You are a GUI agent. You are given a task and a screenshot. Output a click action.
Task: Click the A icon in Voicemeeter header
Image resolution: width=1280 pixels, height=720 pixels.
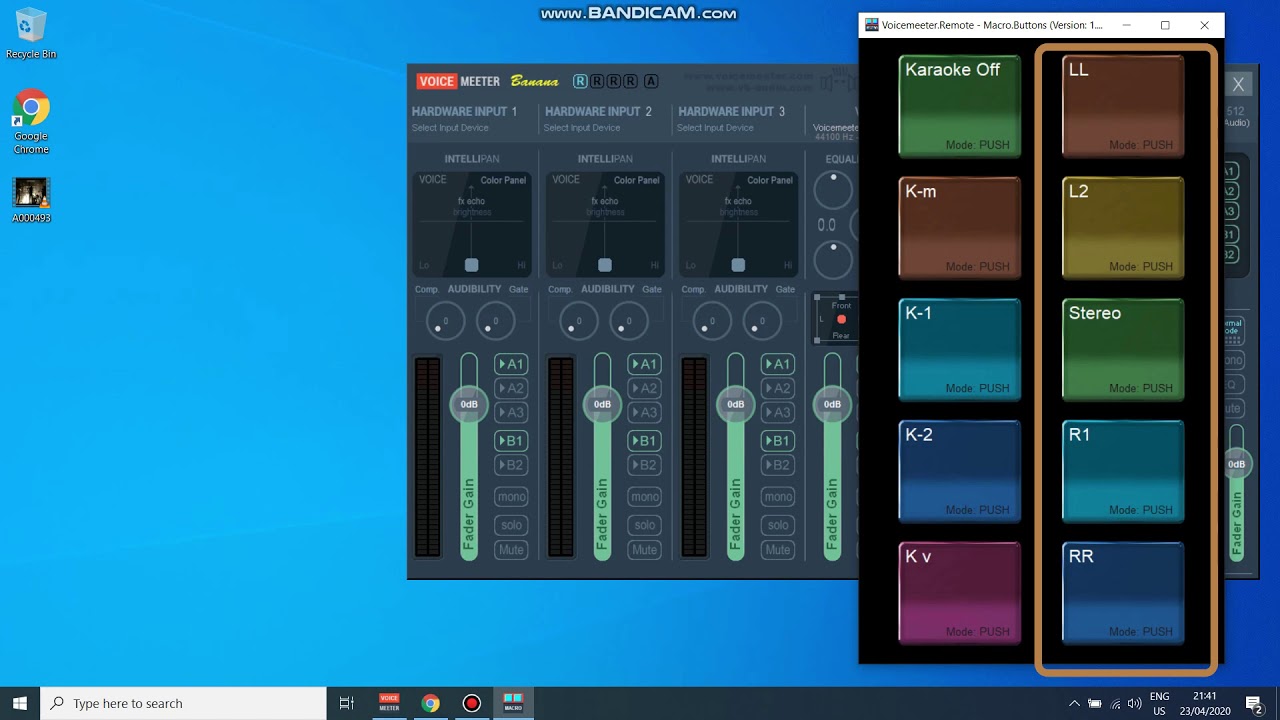(651, 81)
